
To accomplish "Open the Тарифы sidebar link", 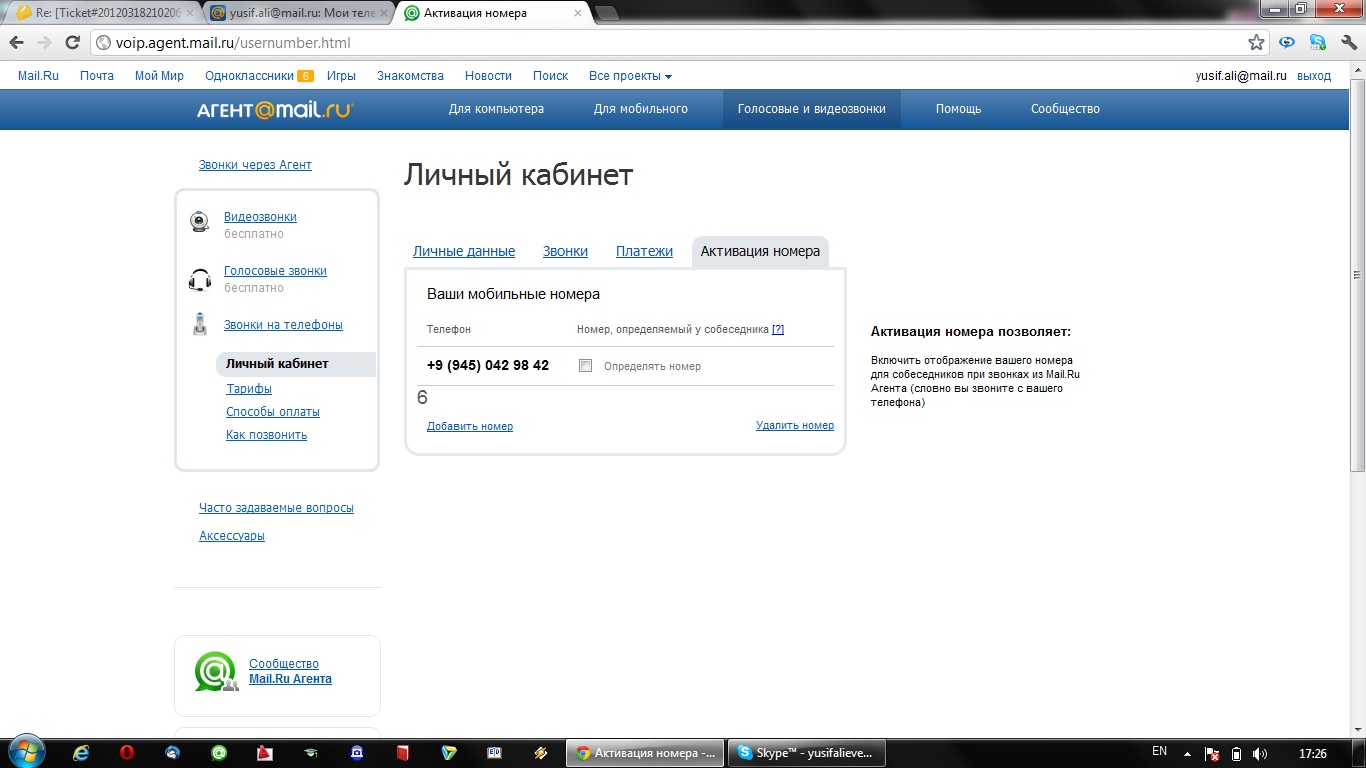I will (249, 389).
